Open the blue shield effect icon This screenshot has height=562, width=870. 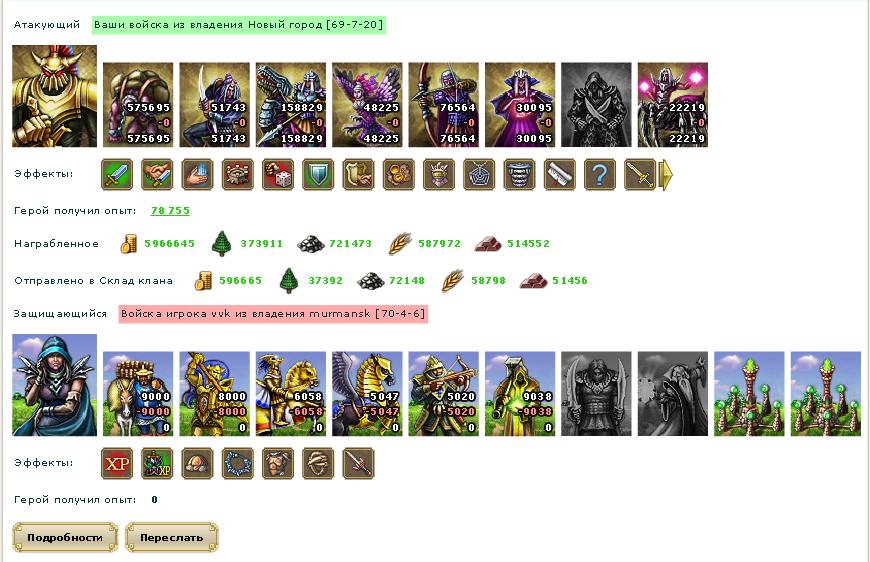[x=318, y=175]
